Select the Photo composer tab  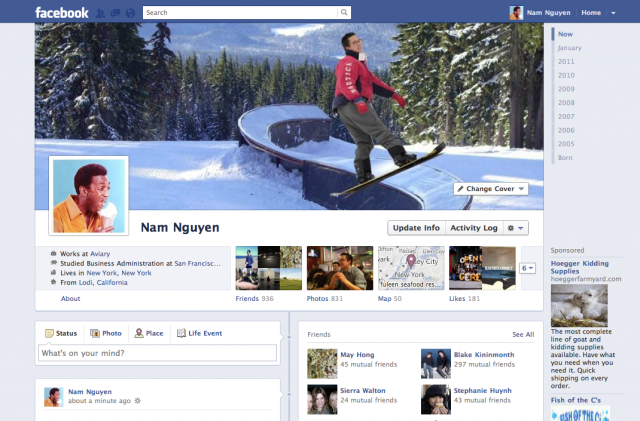pos(106,333)
